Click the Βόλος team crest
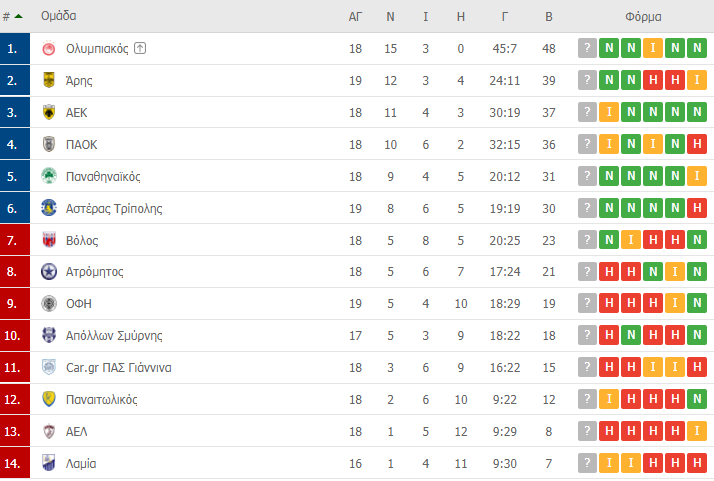Screen dimensions: 714x481 [49, 240]
